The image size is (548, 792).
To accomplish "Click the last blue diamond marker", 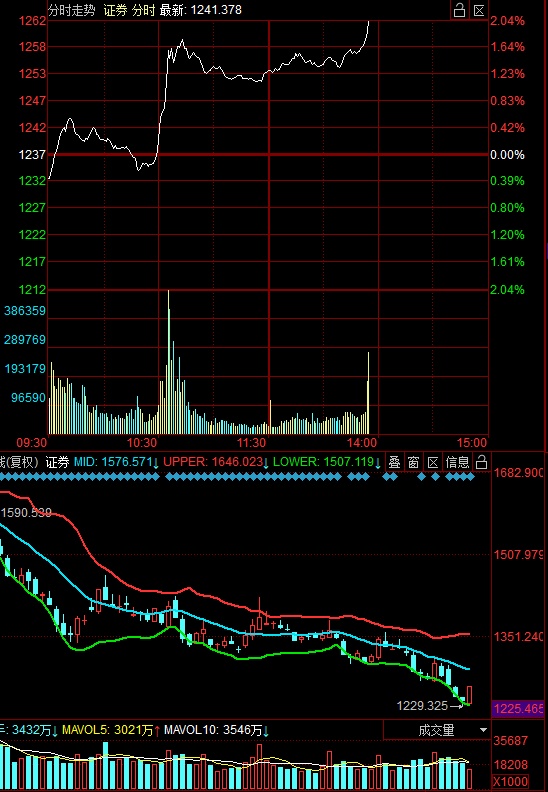I will 471,476.
